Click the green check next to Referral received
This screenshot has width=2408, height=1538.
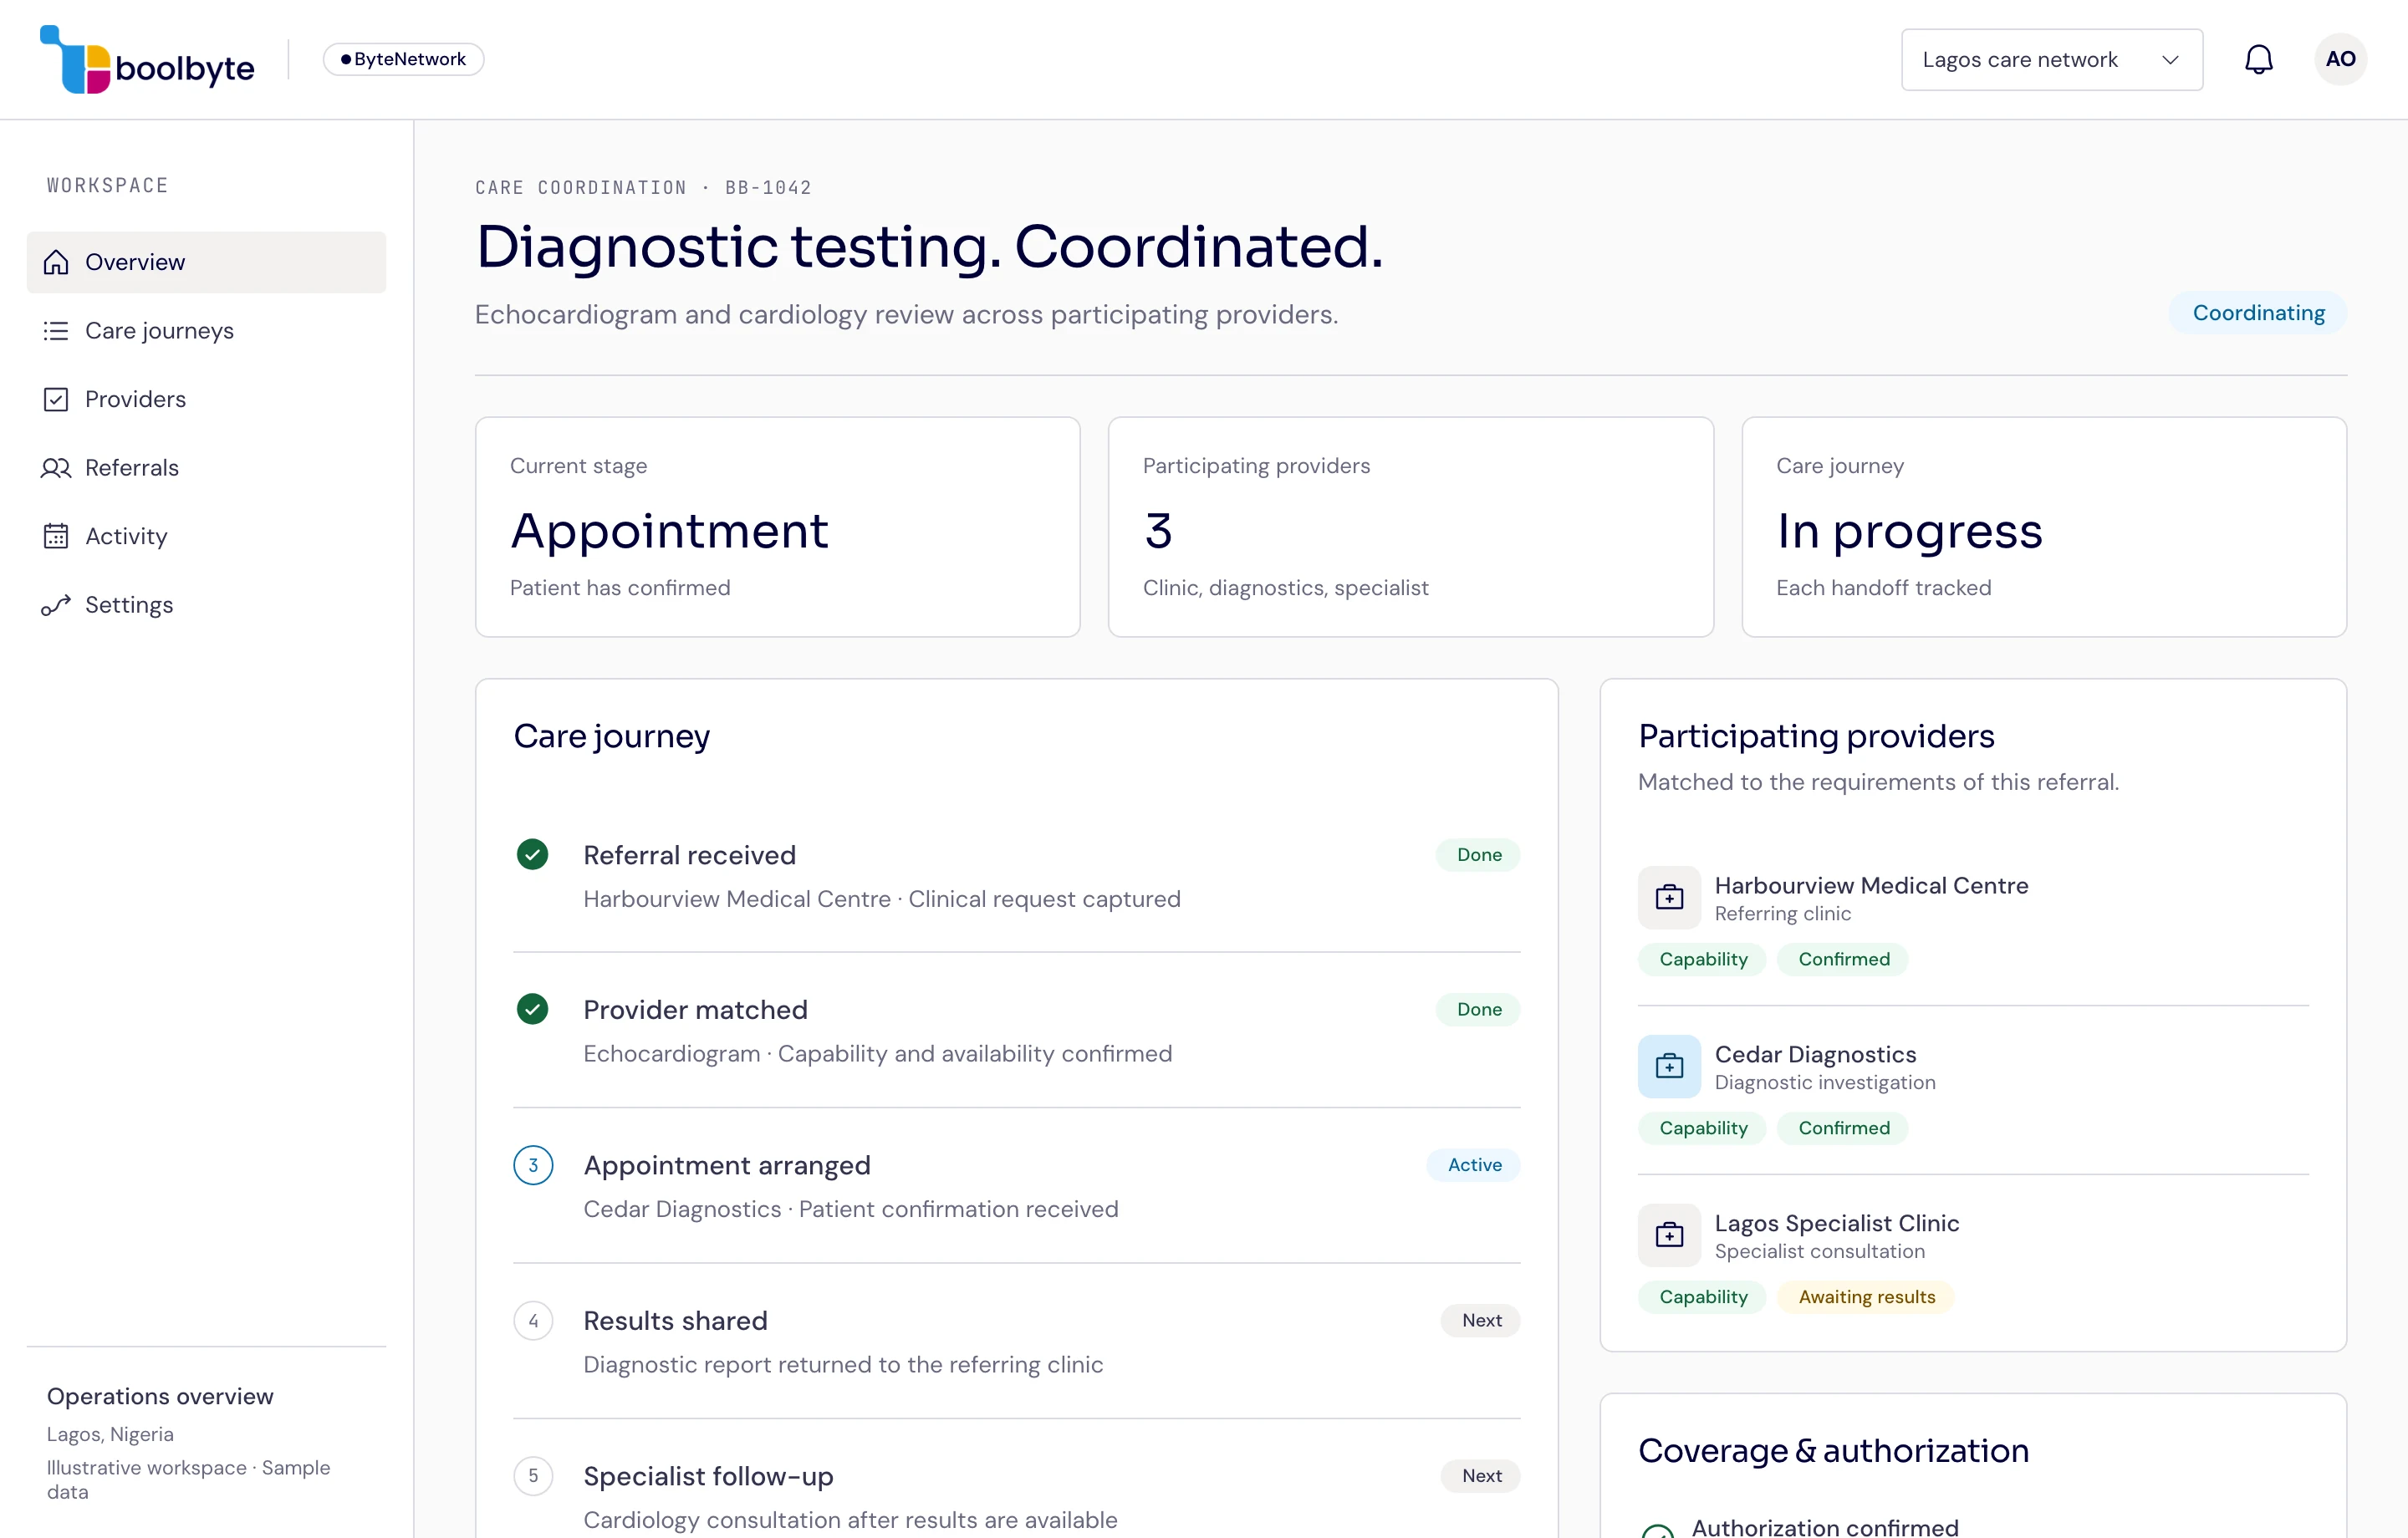pyautogui.click(x=533, y=854)
